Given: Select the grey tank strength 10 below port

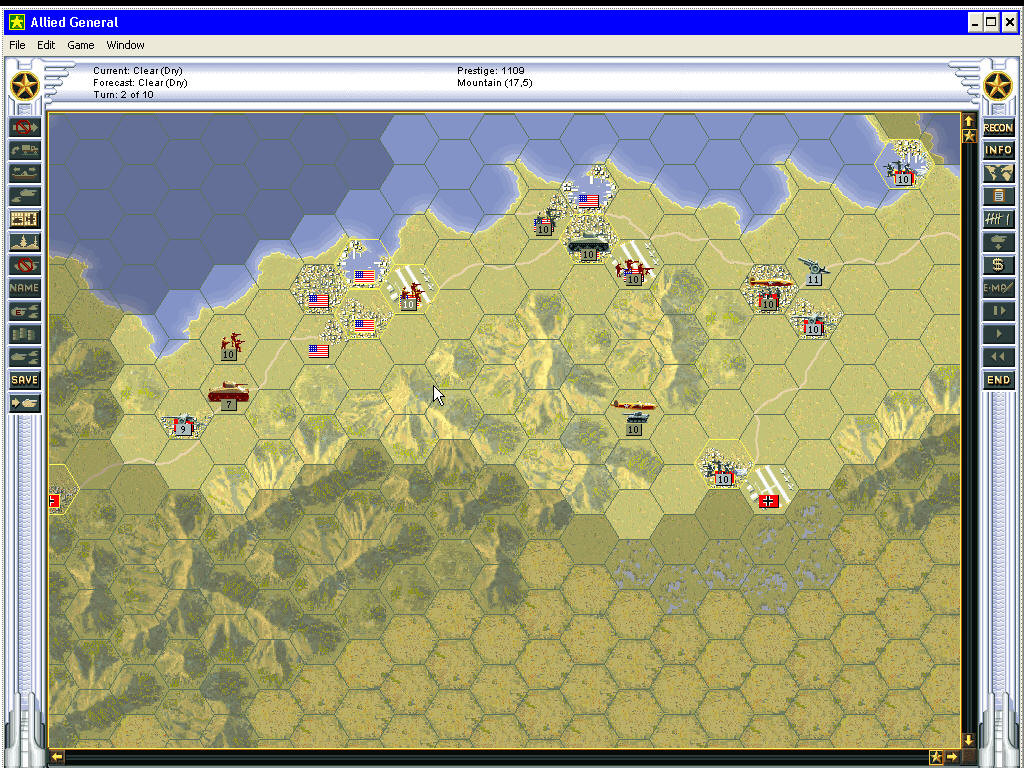Looking at the screenshot, I should tap(588, 247).
